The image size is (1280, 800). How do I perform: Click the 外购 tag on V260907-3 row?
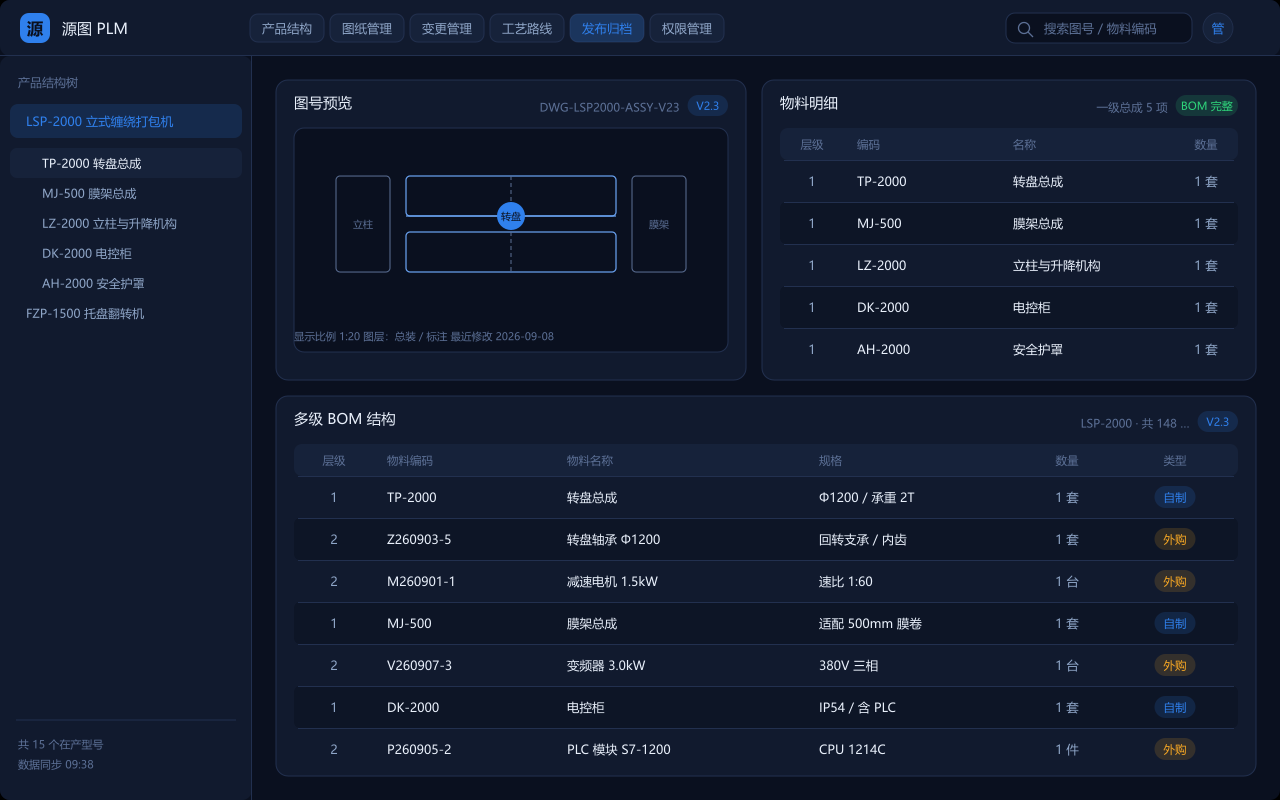click(1175, 665)
